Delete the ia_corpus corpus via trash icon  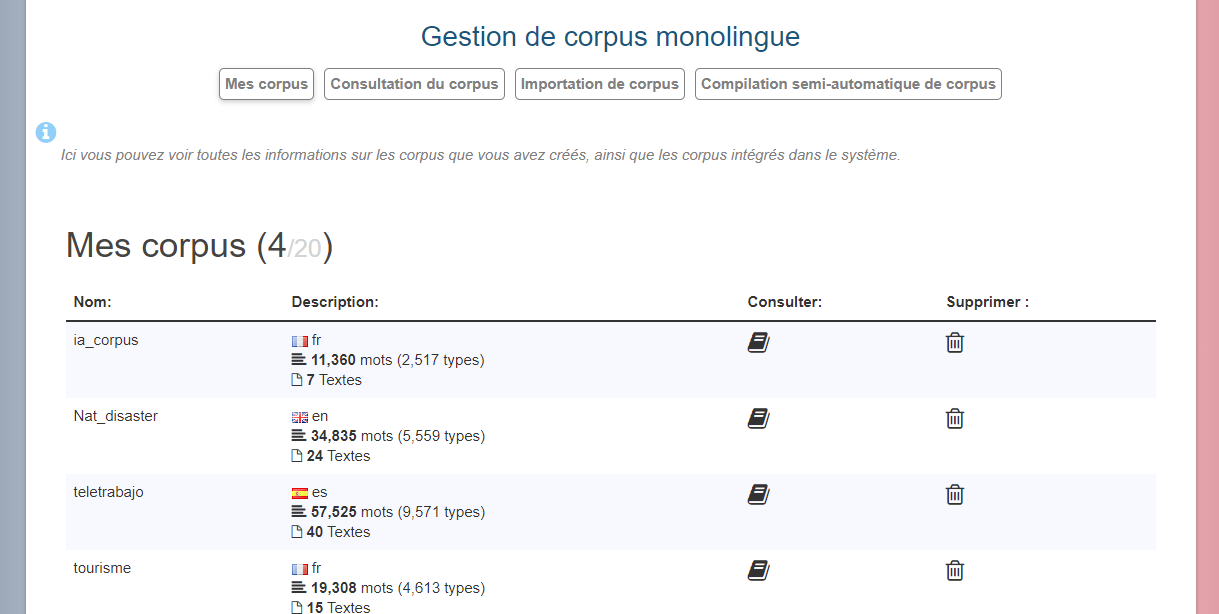click(x=955, y=343)
